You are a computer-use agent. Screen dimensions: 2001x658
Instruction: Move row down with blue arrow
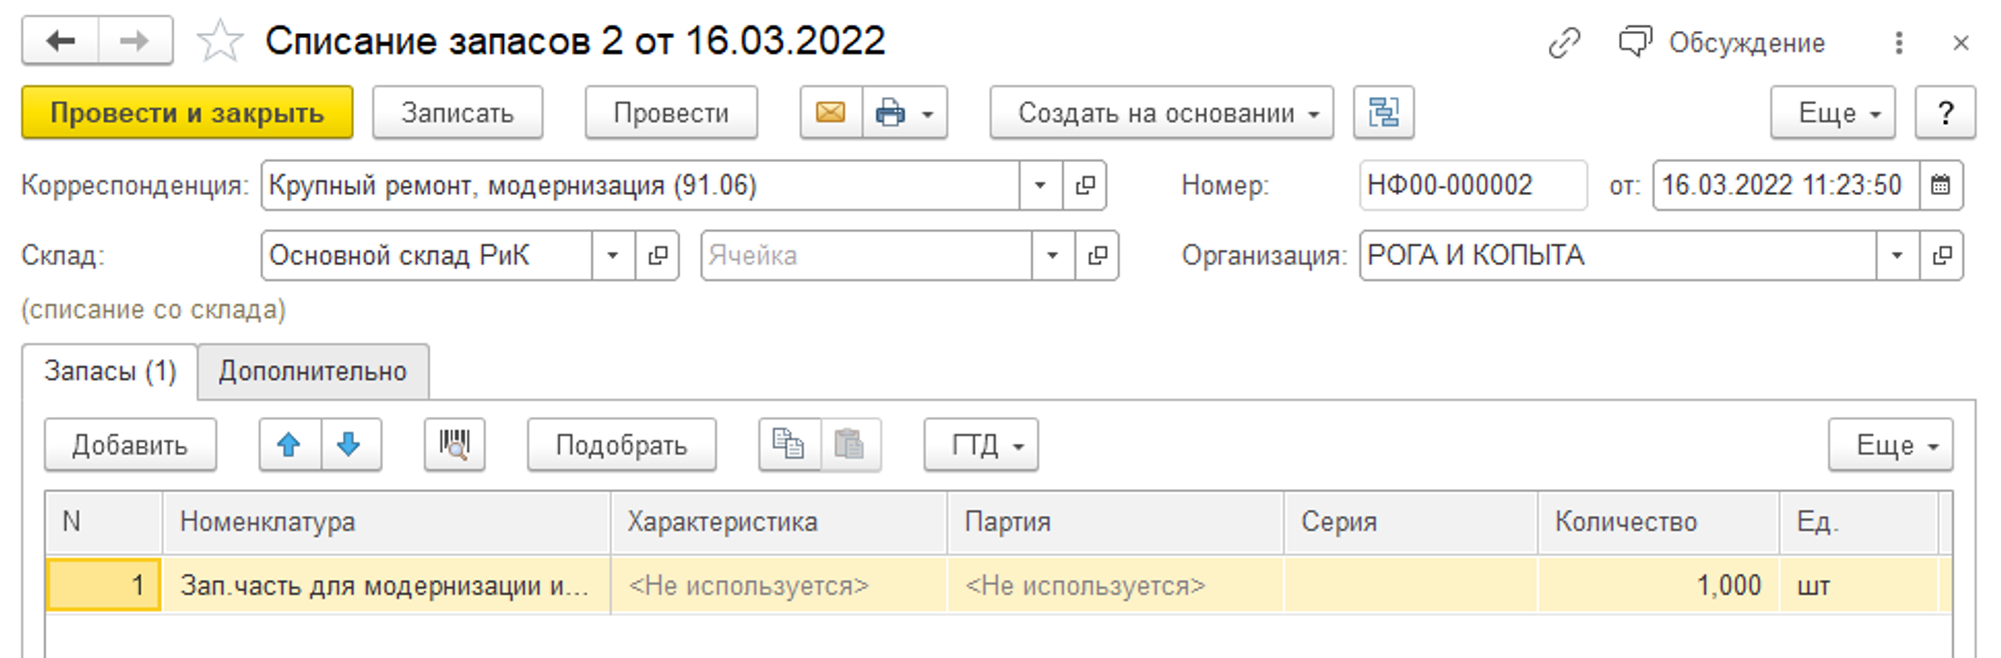point(349,445)
